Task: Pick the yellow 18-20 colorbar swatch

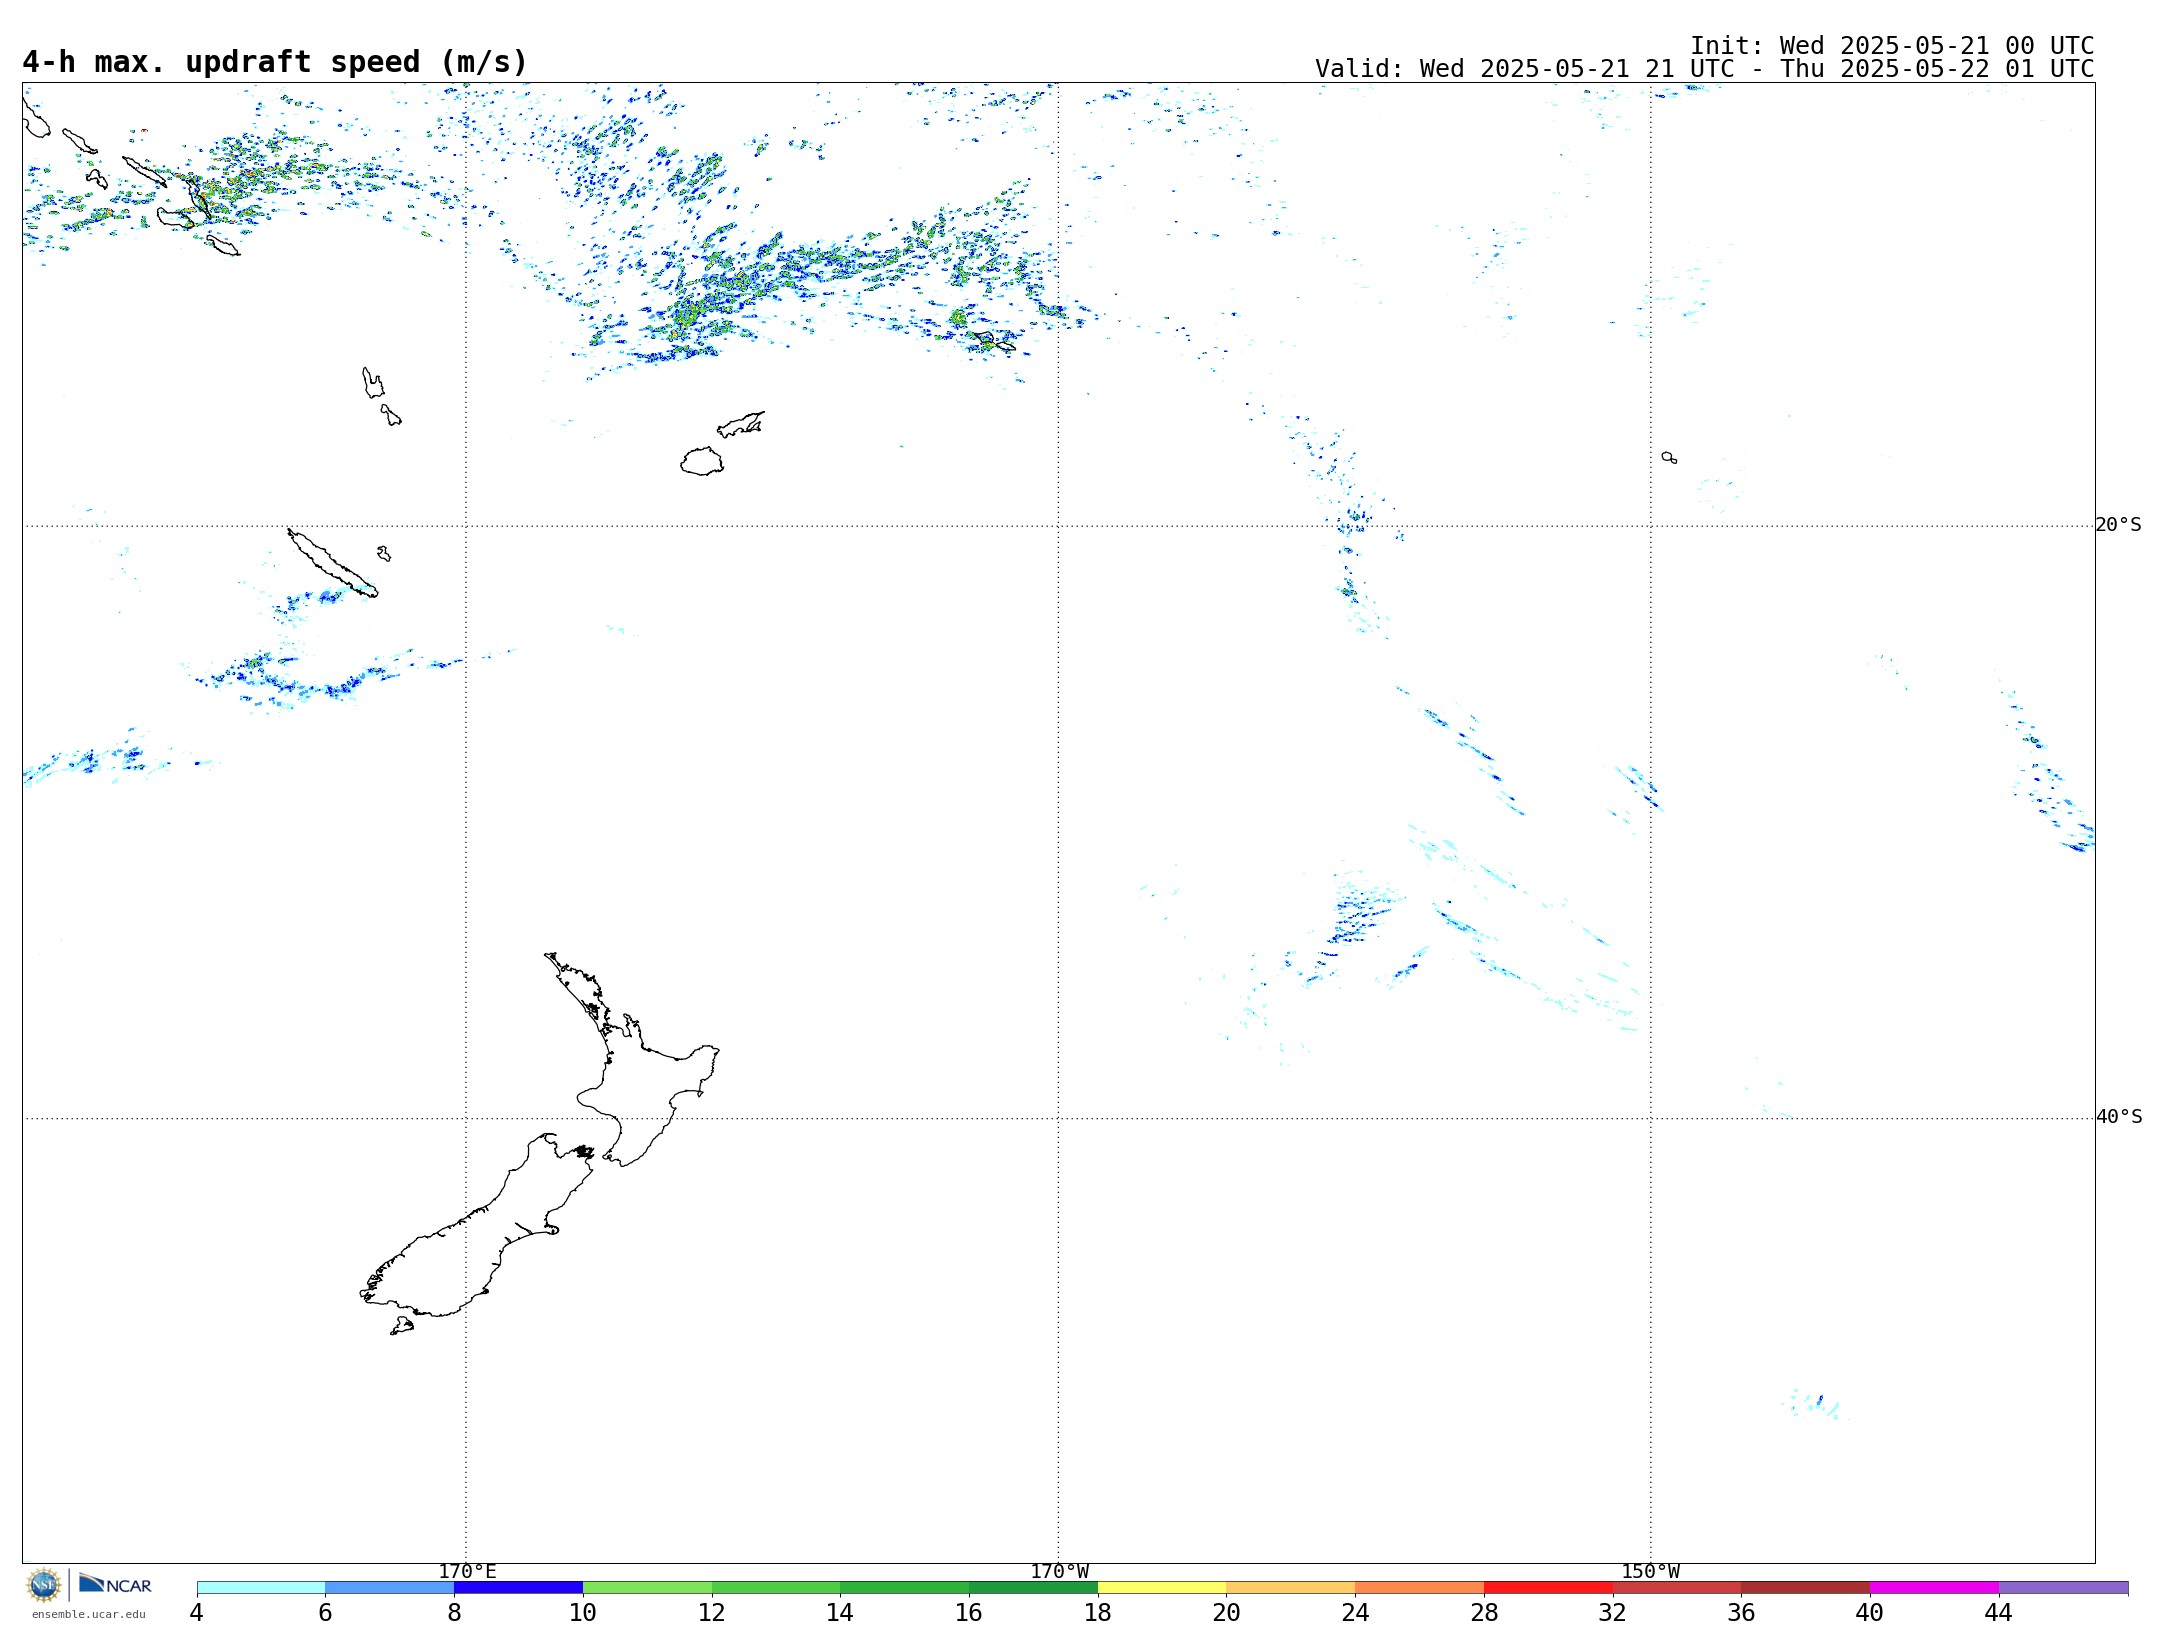Action: coord(1162,1588)
